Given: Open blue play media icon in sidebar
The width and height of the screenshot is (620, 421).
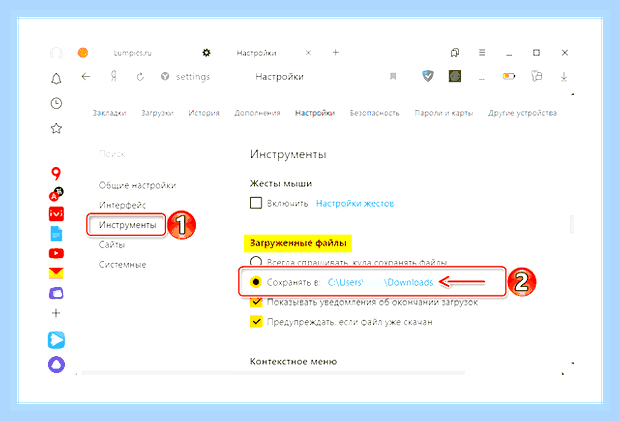Looking at the screenshot, I should [56, 340].
